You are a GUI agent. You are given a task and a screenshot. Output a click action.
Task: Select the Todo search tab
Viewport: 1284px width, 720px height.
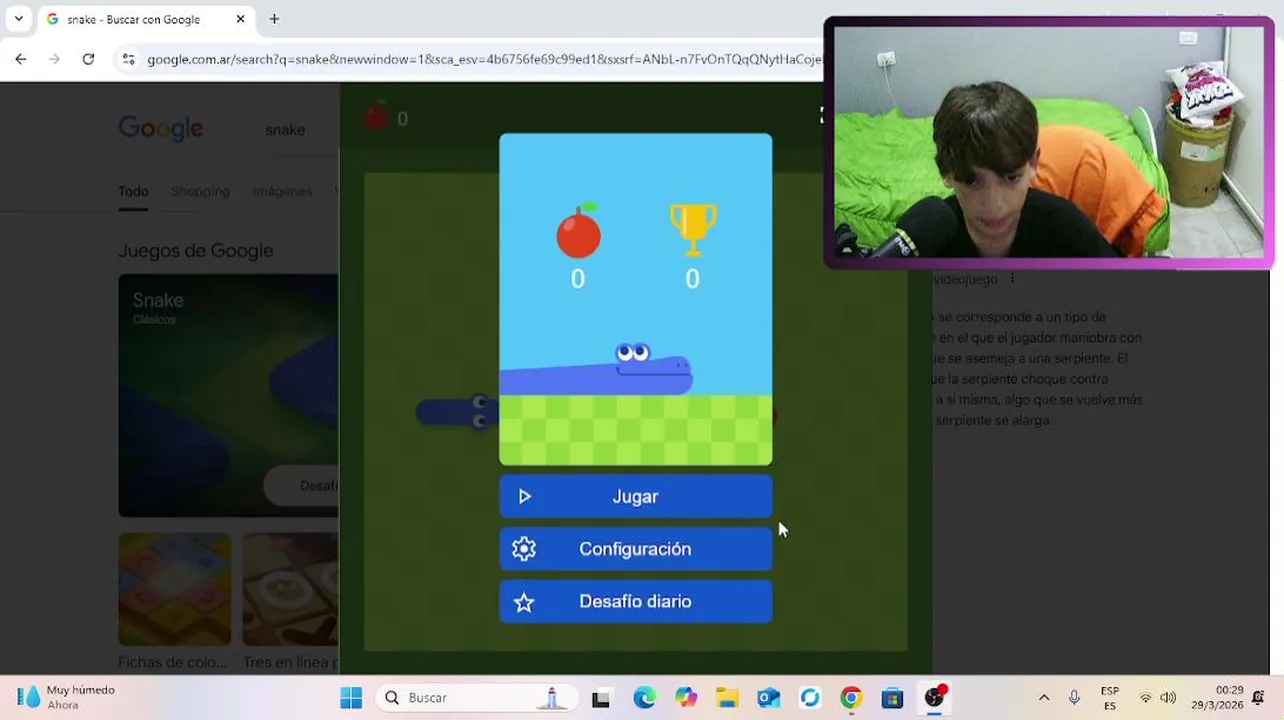click(133, 191)
